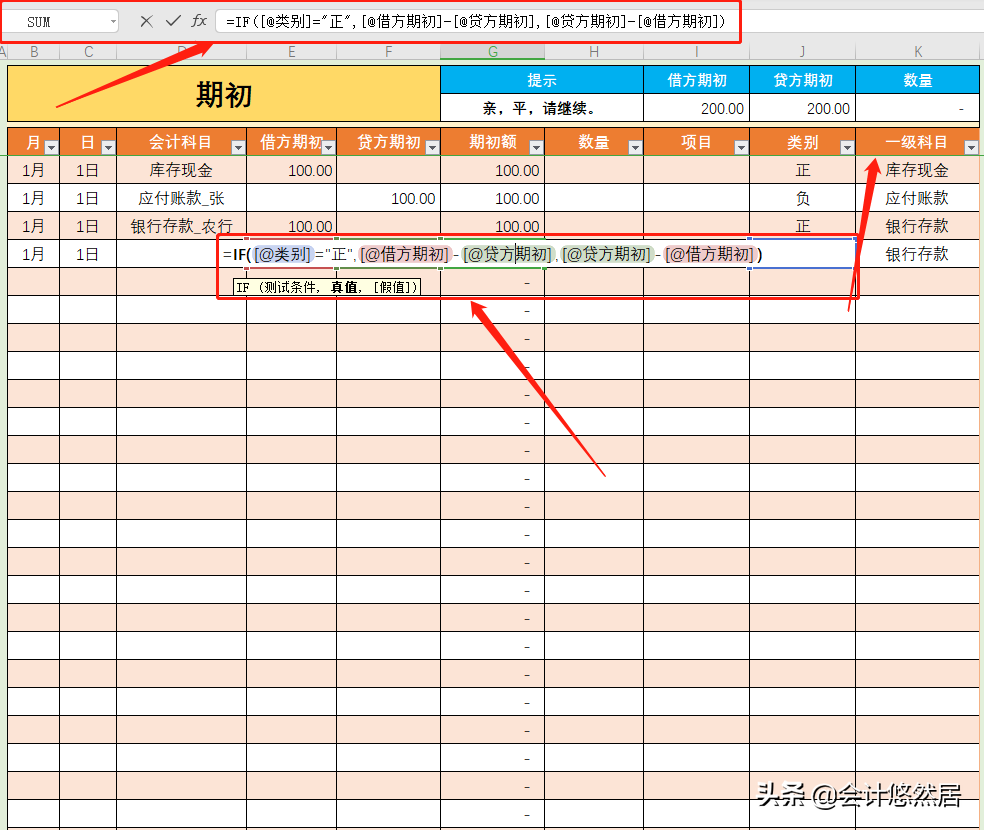Click the 正 category cell for 库存现金 row
This screenshot has width=984, height=830.
pyautogui.click(x=803, y=170)
